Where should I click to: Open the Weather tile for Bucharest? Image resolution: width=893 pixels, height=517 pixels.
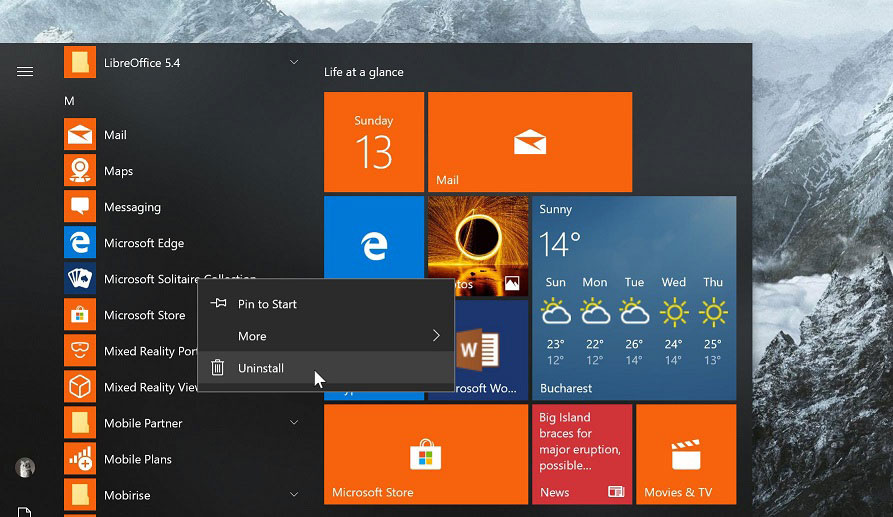pyautogui.click(x=633, y=298)
